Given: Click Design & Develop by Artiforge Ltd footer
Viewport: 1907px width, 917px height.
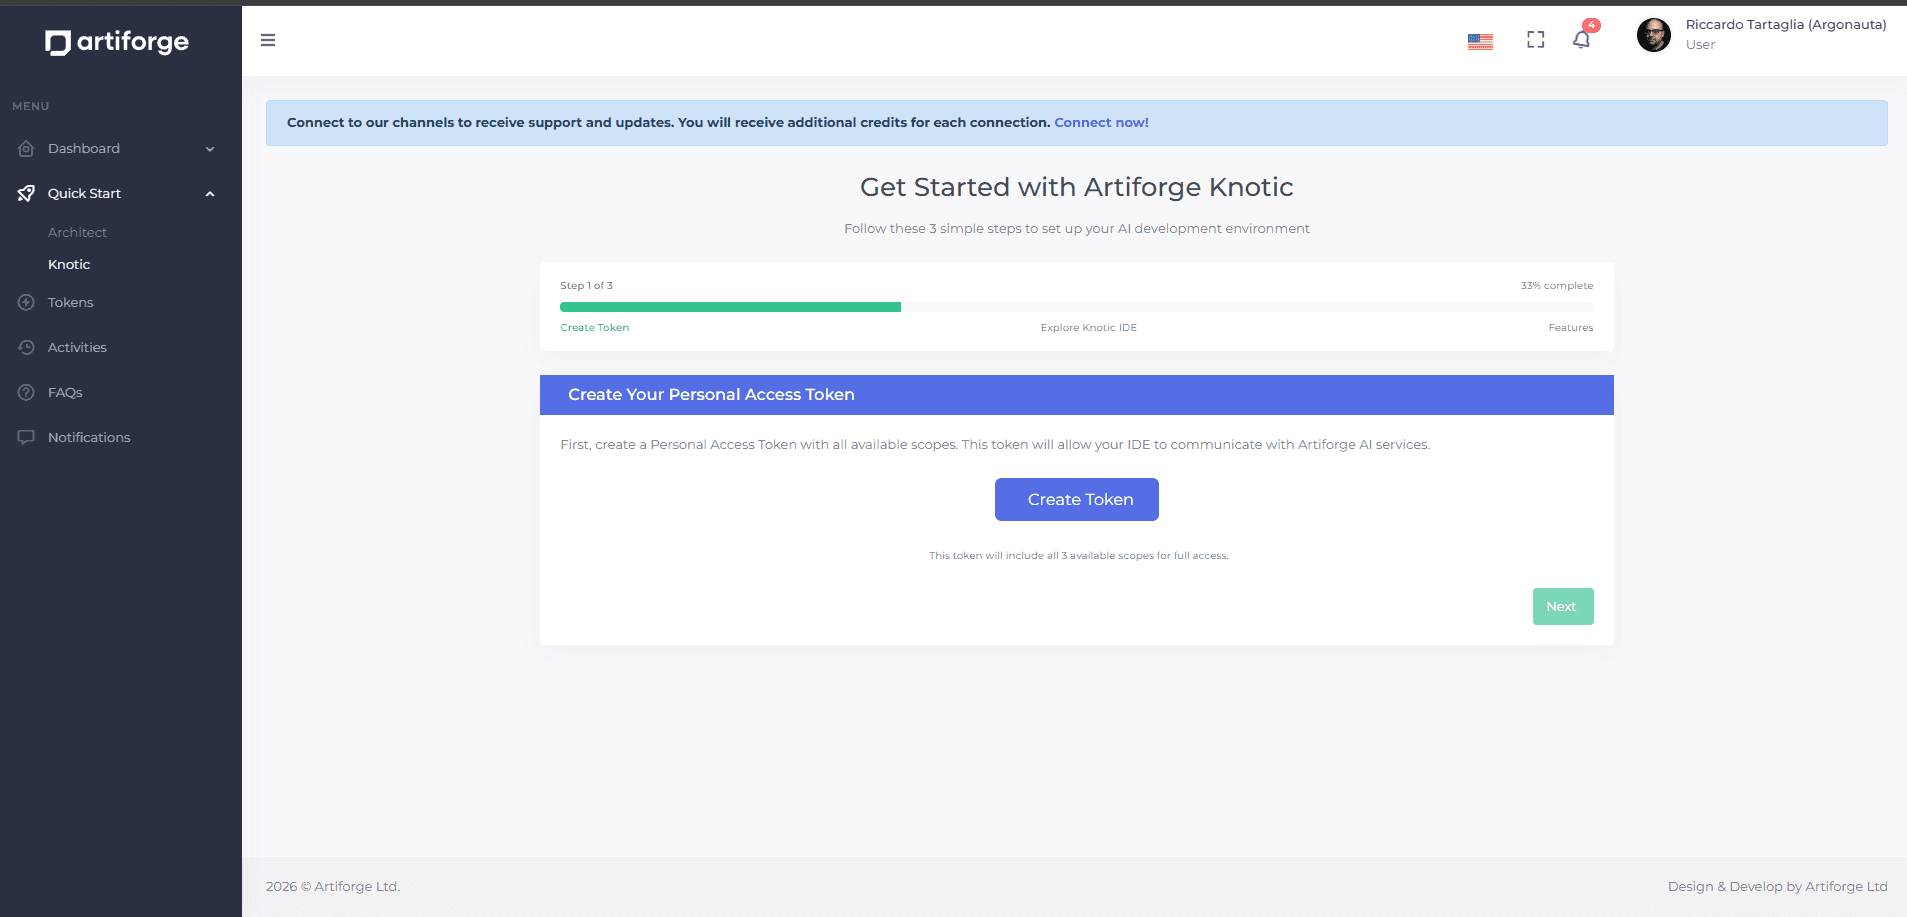Looking at the screenshot, I should click(x=1778, y=886).
